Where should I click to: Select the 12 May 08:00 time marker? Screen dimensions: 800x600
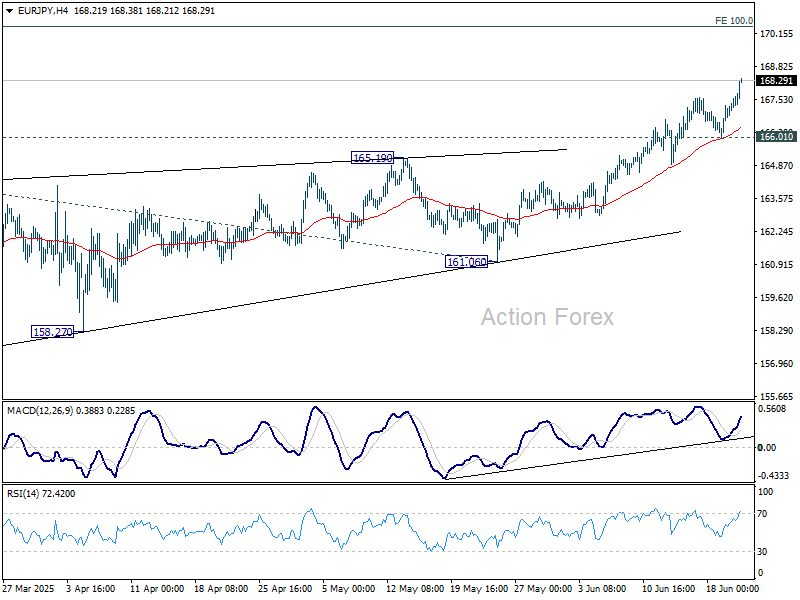click(x=415, y=588)
